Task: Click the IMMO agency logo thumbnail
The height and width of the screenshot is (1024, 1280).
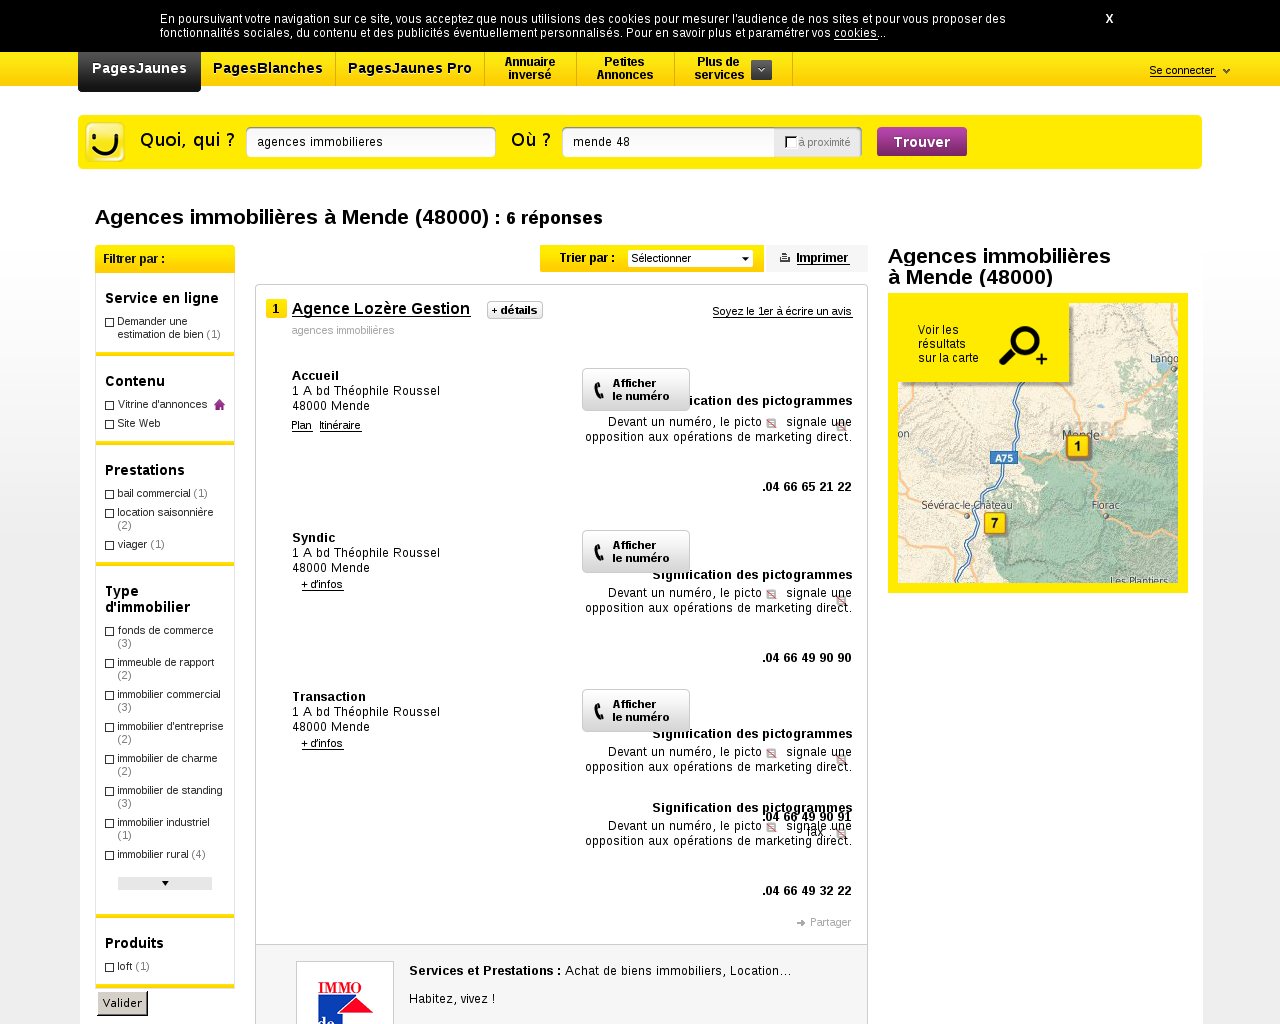Action: (345, 993)
